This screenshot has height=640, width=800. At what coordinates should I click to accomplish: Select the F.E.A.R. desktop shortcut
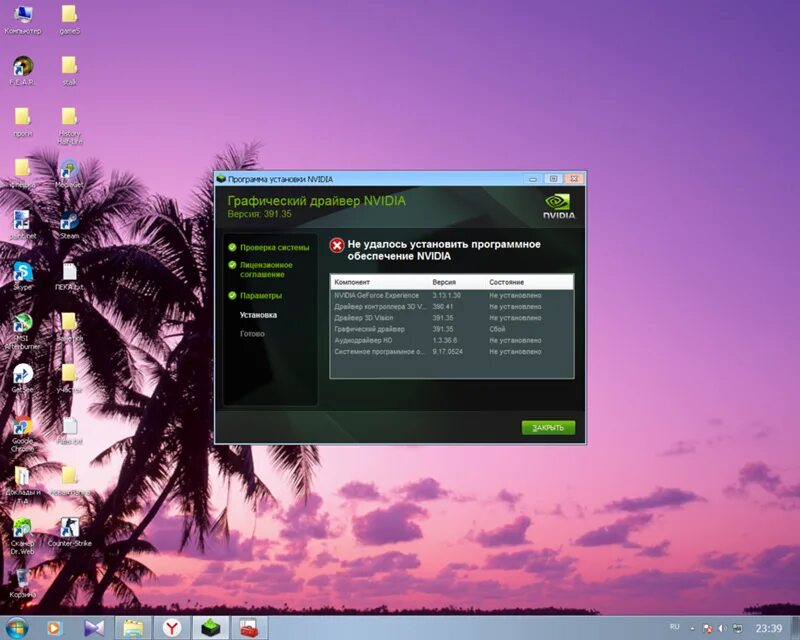coord(22,70)
